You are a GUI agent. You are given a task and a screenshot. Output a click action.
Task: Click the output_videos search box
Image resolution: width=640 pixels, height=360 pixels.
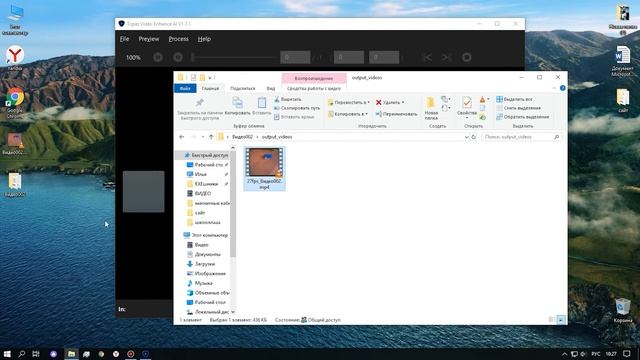tap(522, 137)
